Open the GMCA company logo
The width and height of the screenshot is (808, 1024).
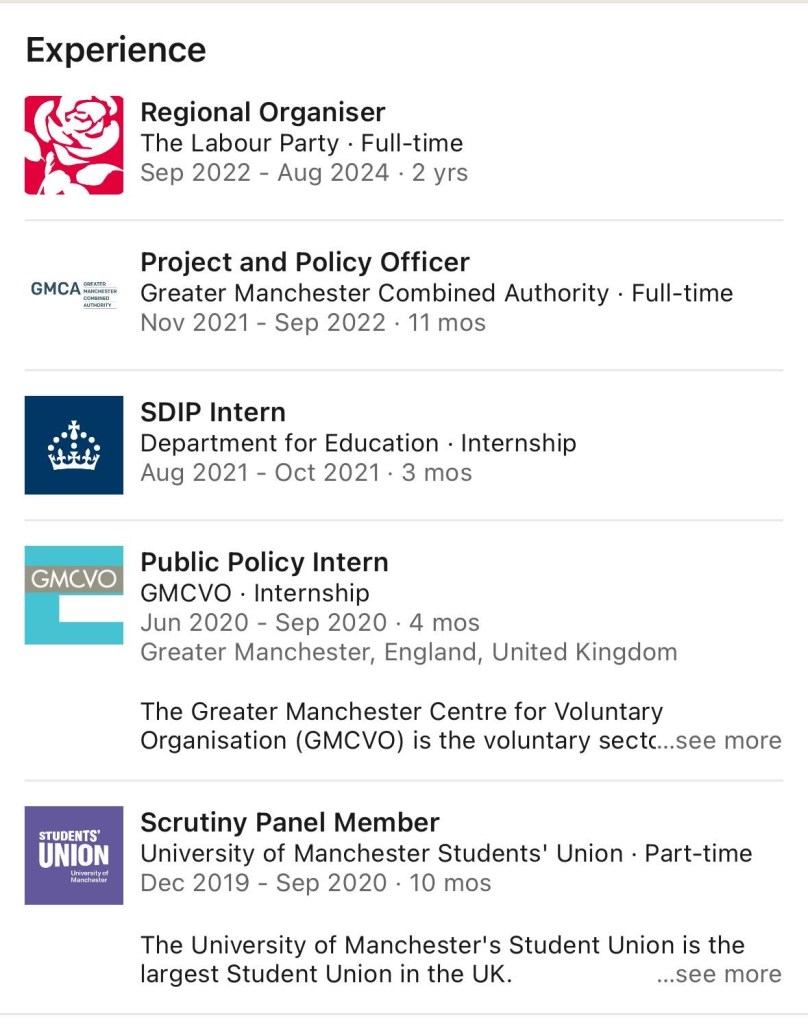coord(74,294)
